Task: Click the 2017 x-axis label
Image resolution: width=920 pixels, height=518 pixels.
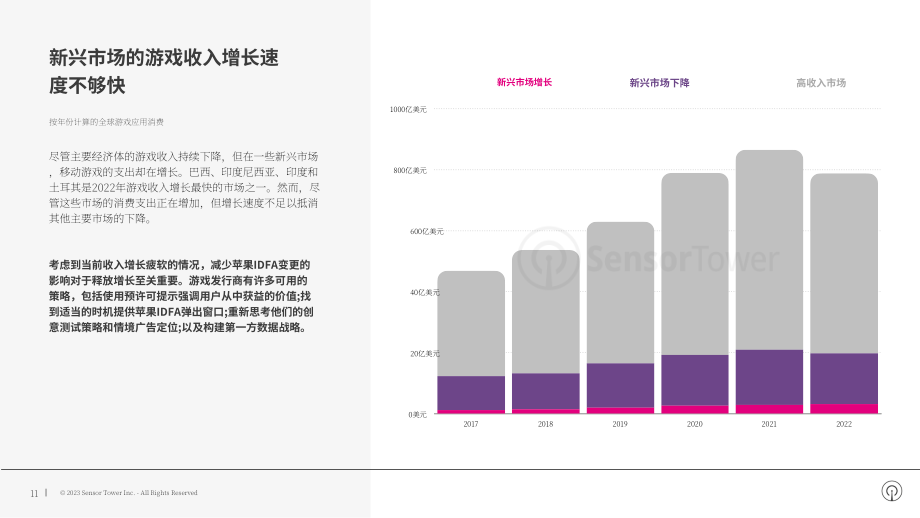Action: pos(471,424)
